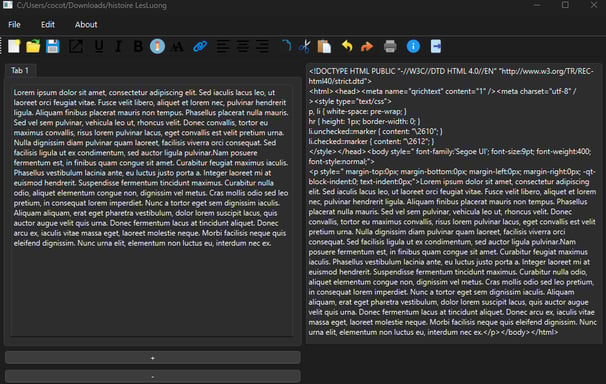Undo the last action
This screenshot has width=606, height=384.
coord(347,46)
